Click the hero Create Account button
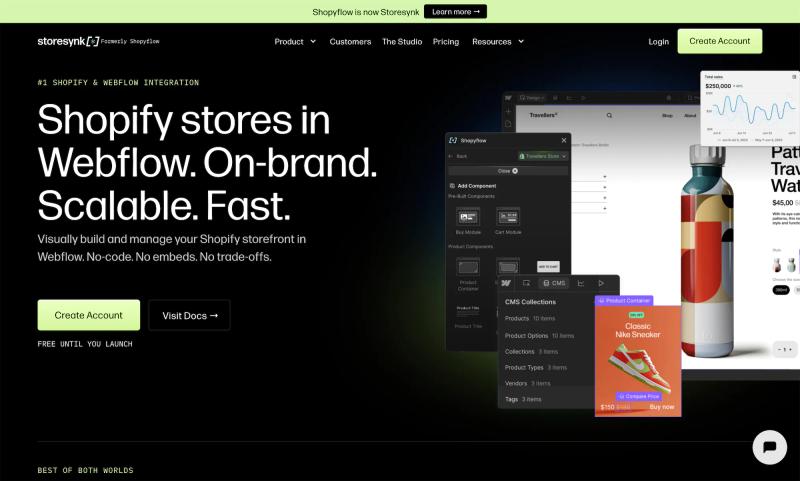The image size is (800, 481). 89,315
